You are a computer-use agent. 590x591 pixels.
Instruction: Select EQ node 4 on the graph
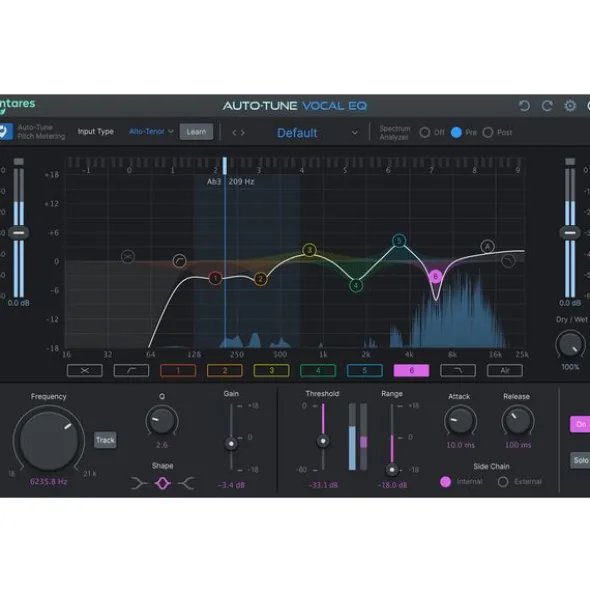356,285
